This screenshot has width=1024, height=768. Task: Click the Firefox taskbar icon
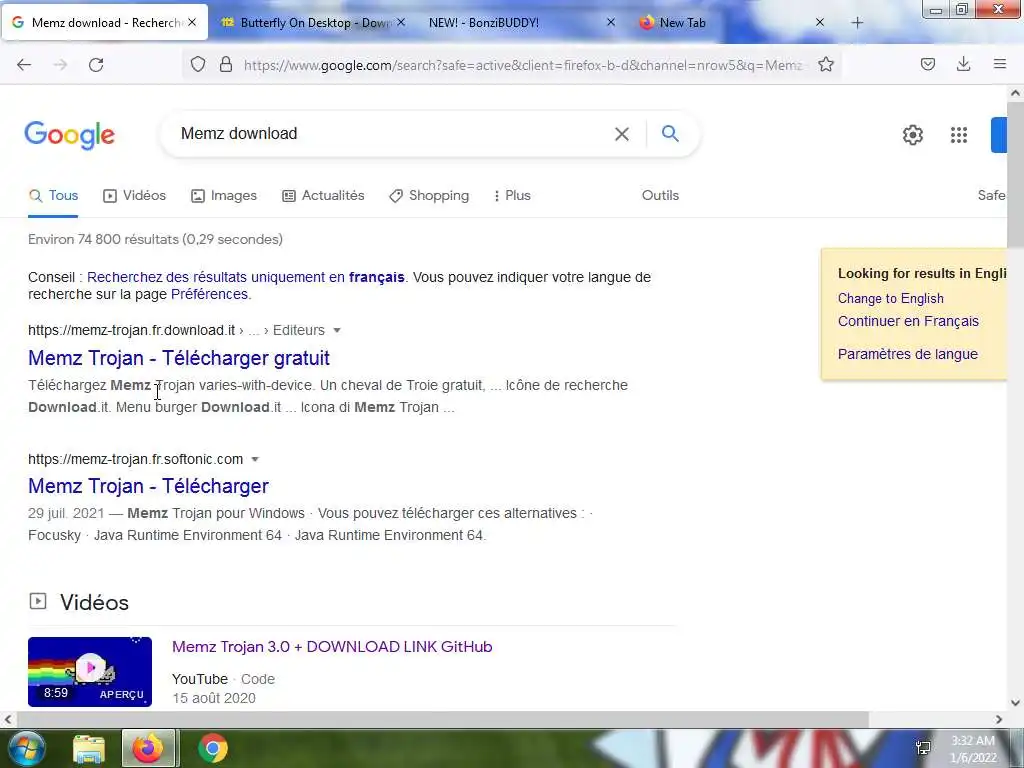[x=148, y=748]
